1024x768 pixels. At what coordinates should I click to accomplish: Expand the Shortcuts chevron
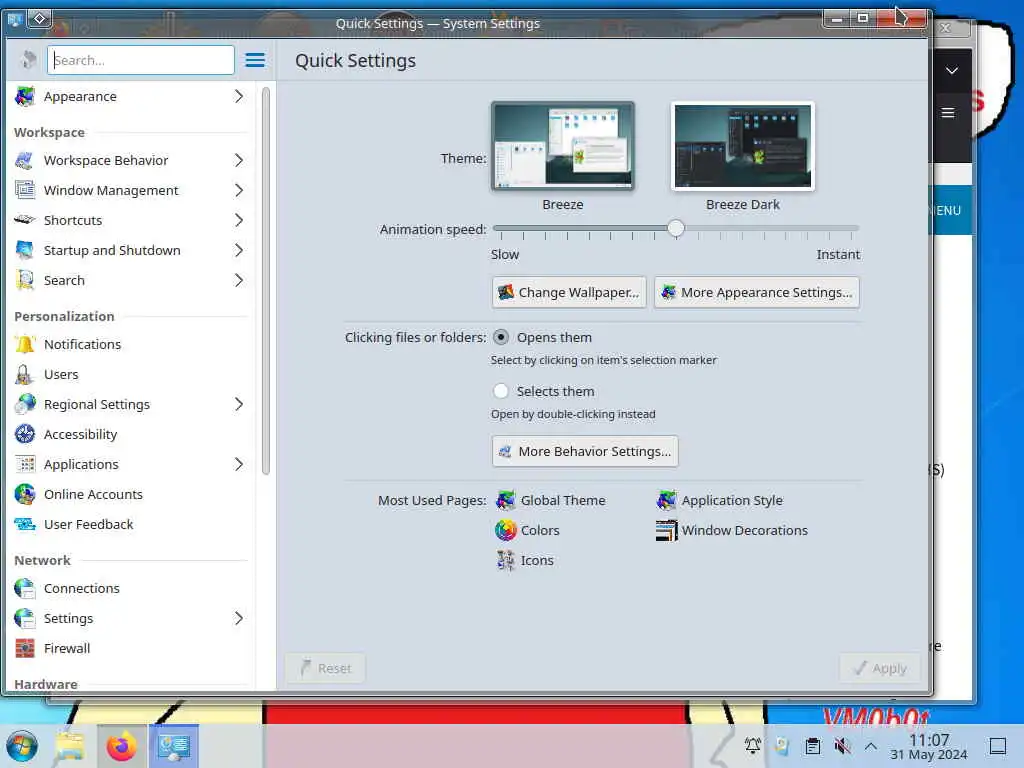pyautogui.click(x=239, y=220)
